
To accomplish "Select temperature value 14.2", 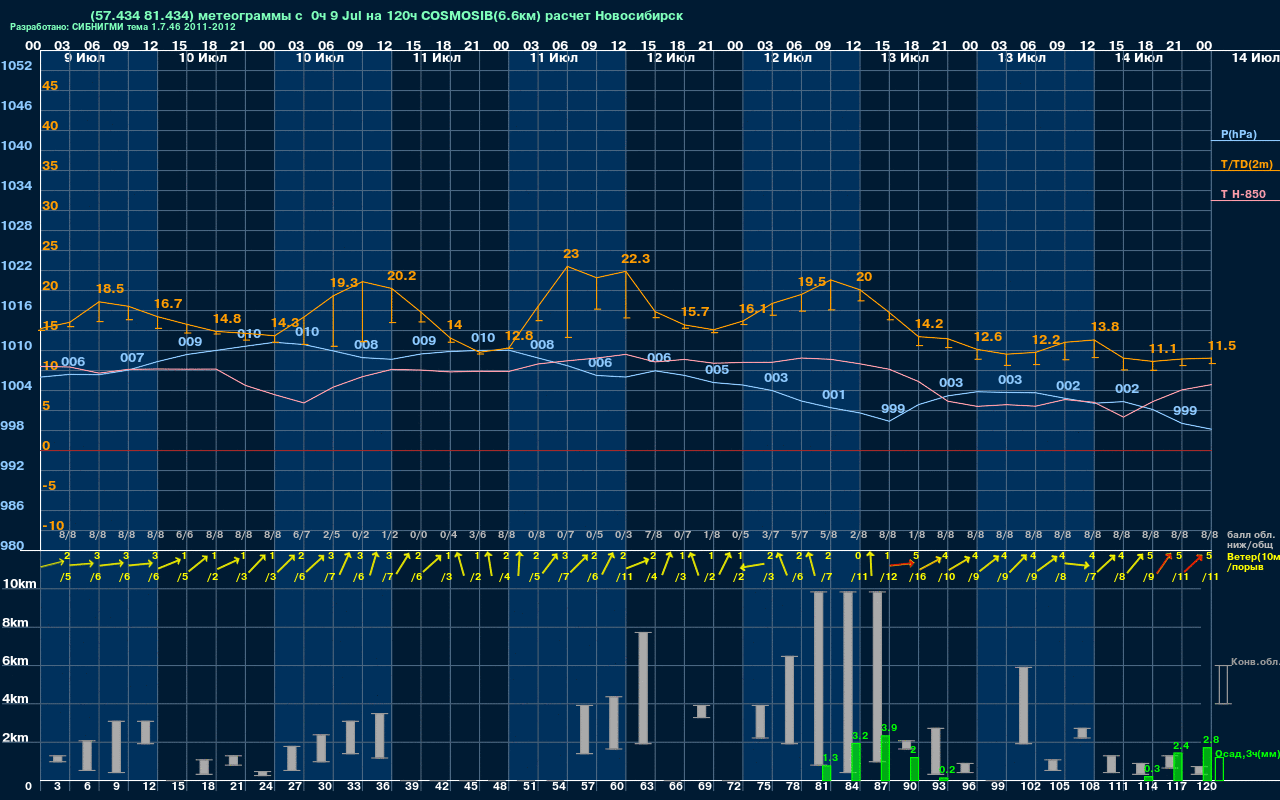I will [929, 323].
